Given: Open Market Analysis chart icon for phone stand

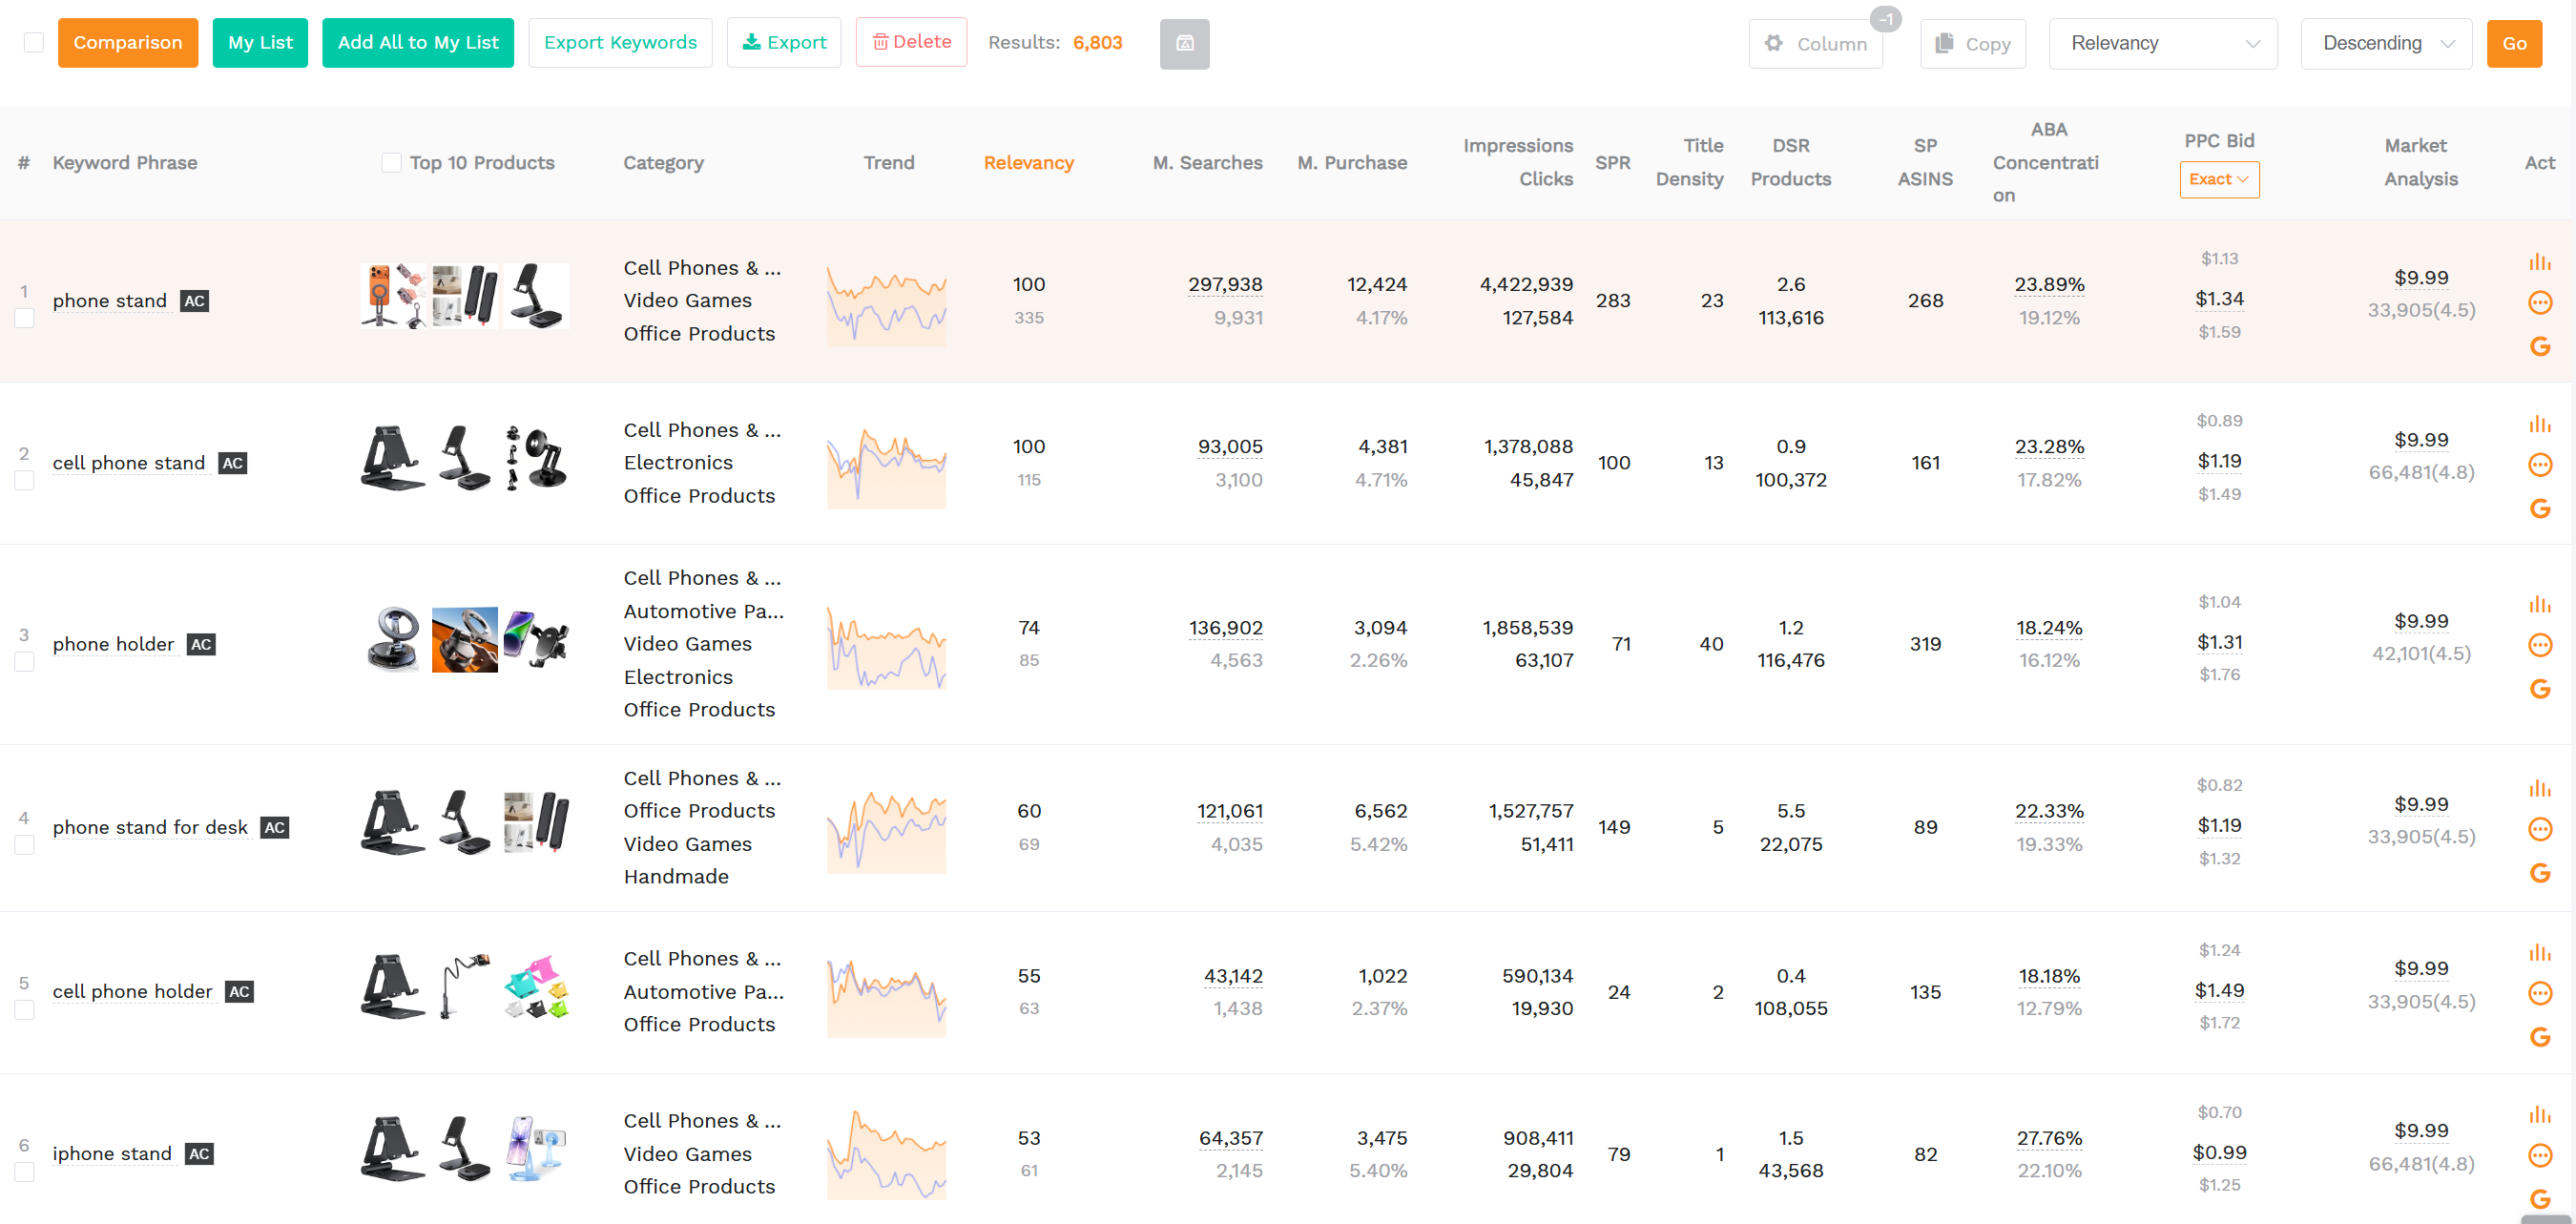Looking at the screenshot, I should 2541,260.
